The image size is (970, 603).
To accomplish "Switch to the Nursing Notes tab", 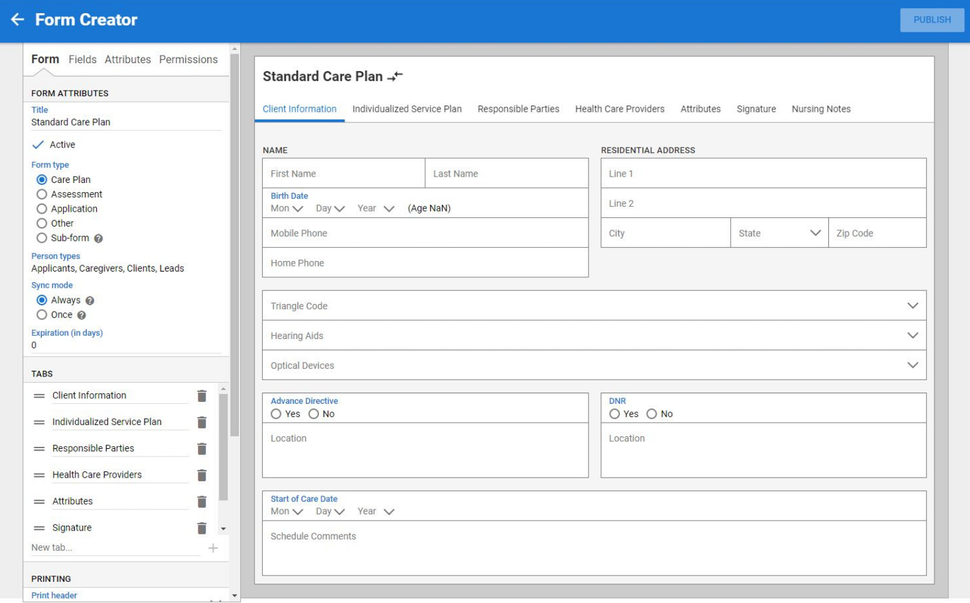I will click(820, 109).
